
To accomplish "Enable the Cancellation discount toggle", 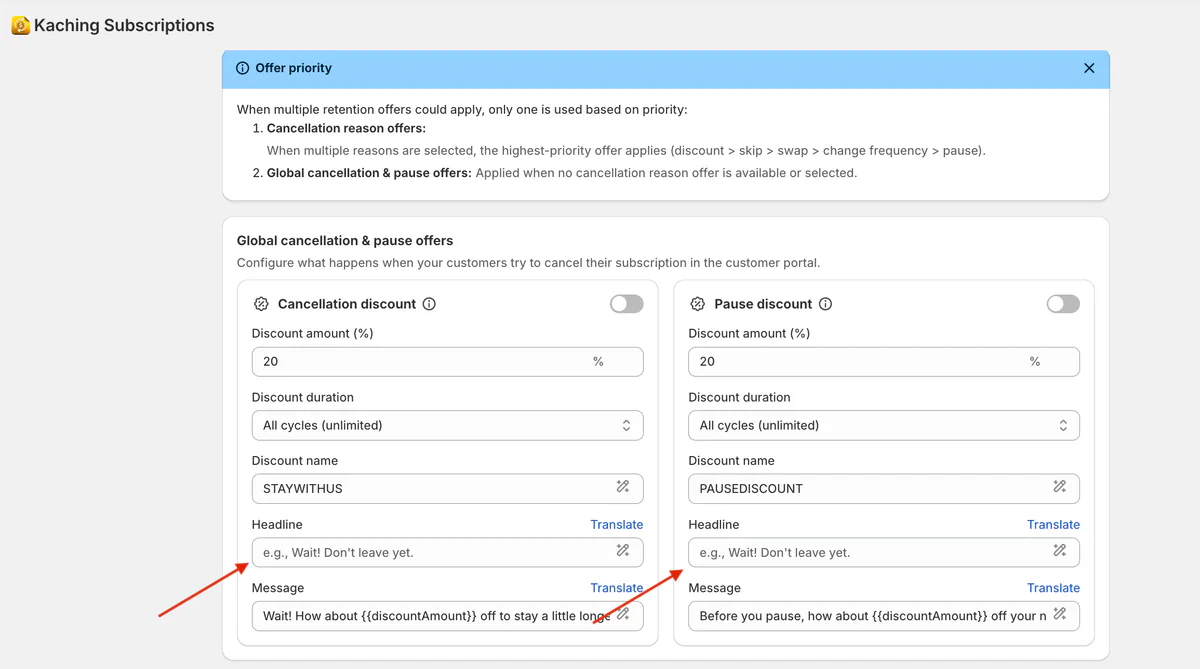I will point(627,304).
